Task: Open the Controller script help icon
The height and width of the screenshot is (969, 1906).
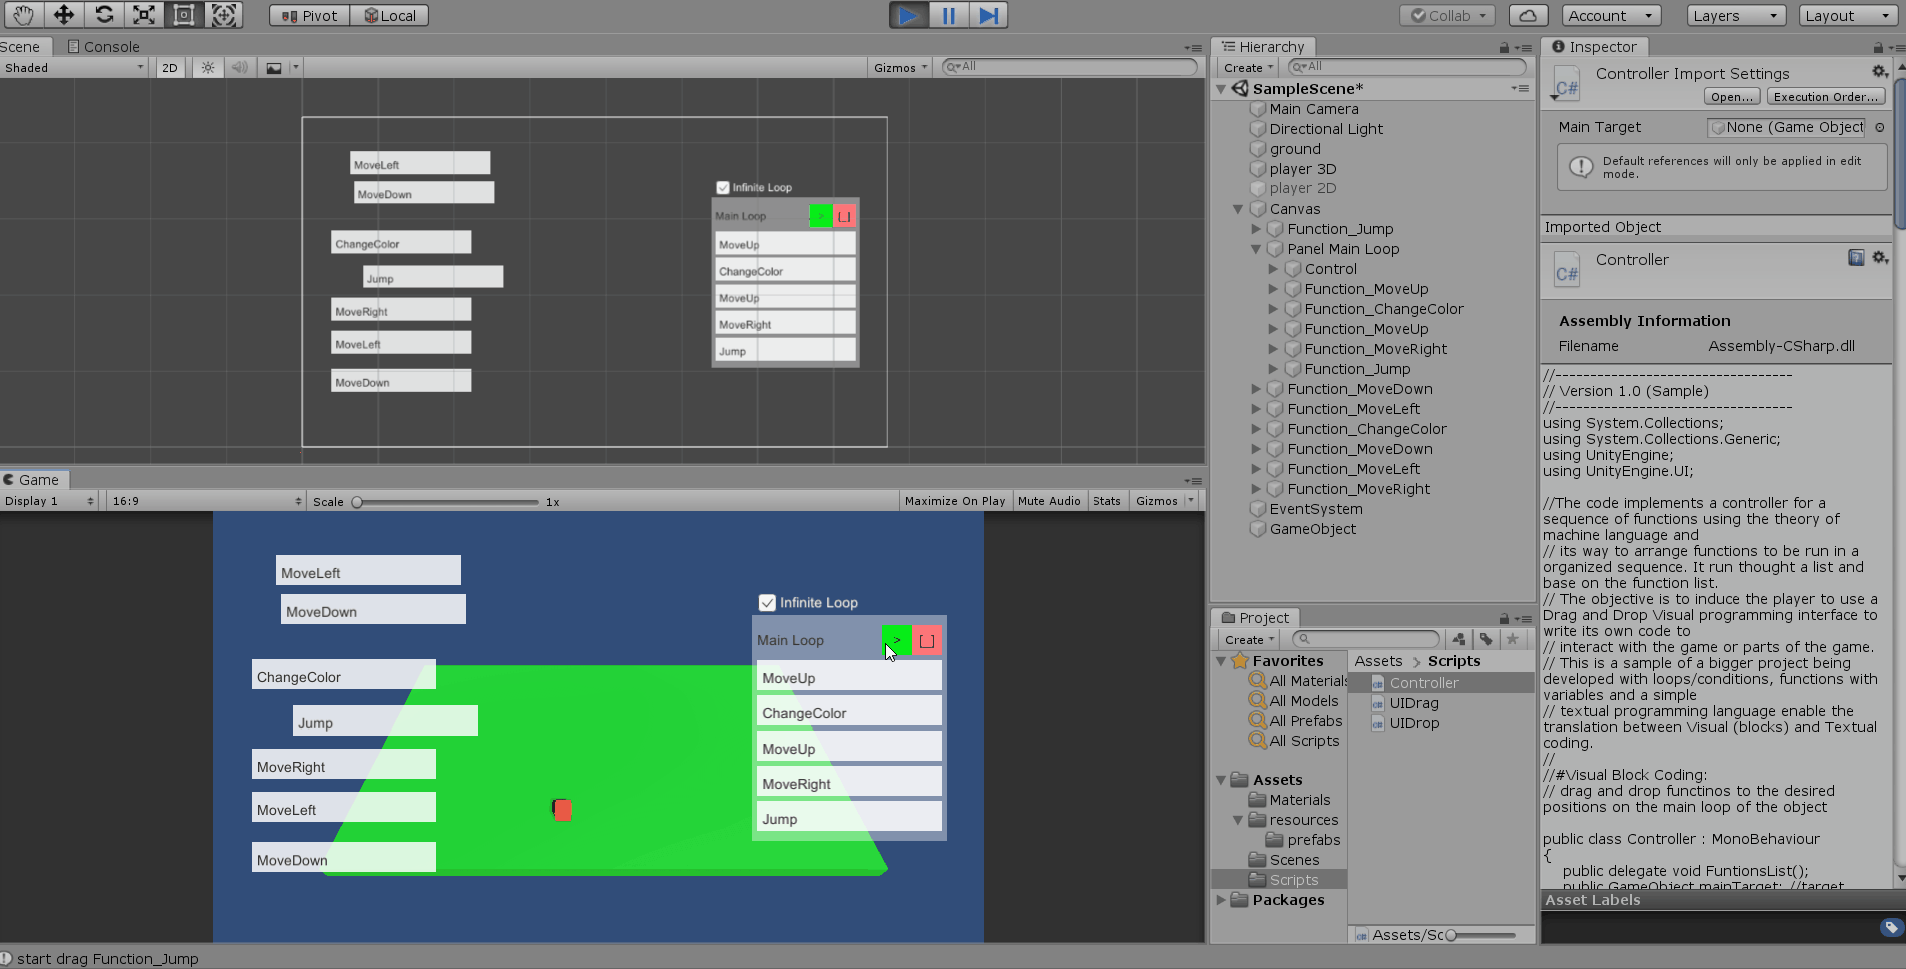Action: tap(1856, 258)
